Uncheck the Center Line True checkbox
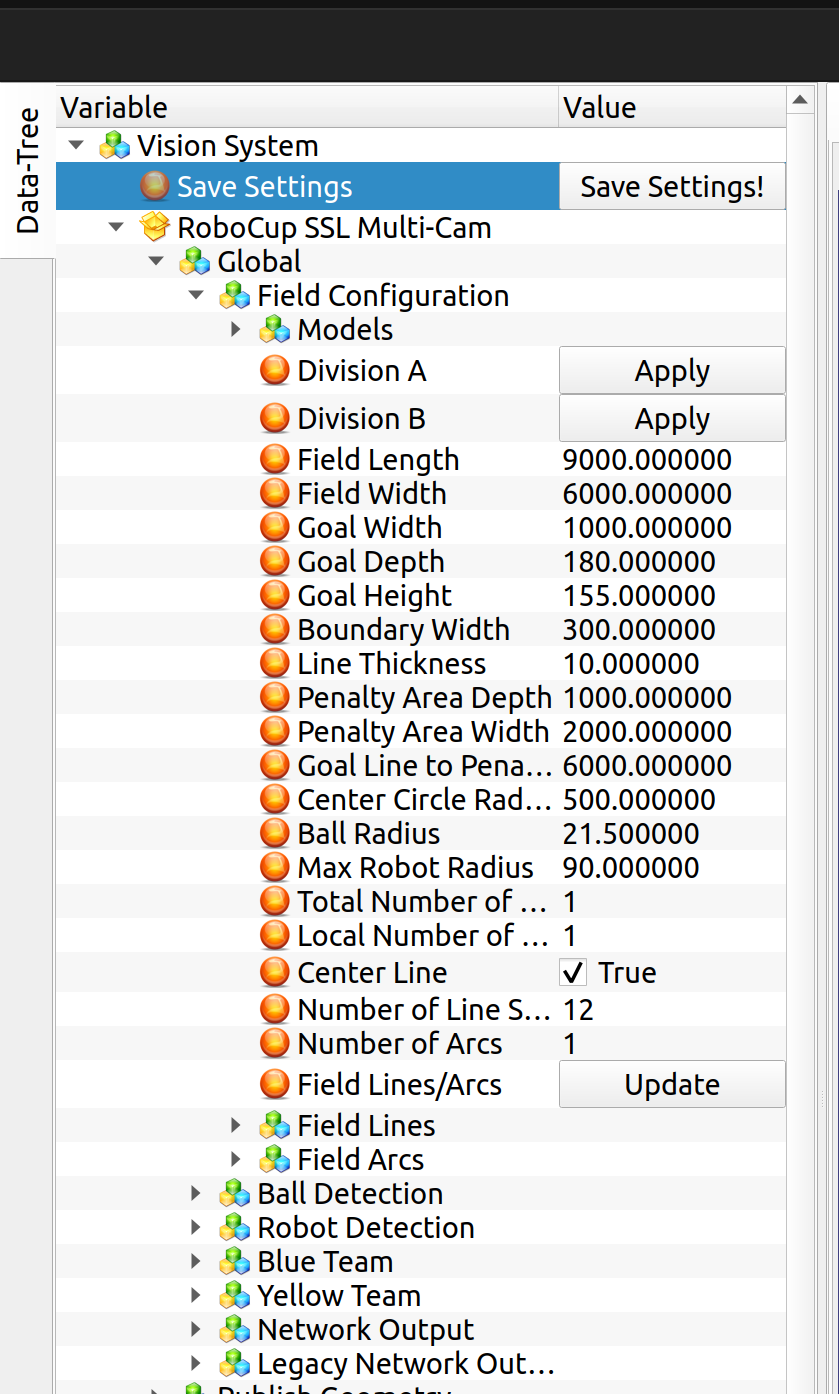 (573, 972)
